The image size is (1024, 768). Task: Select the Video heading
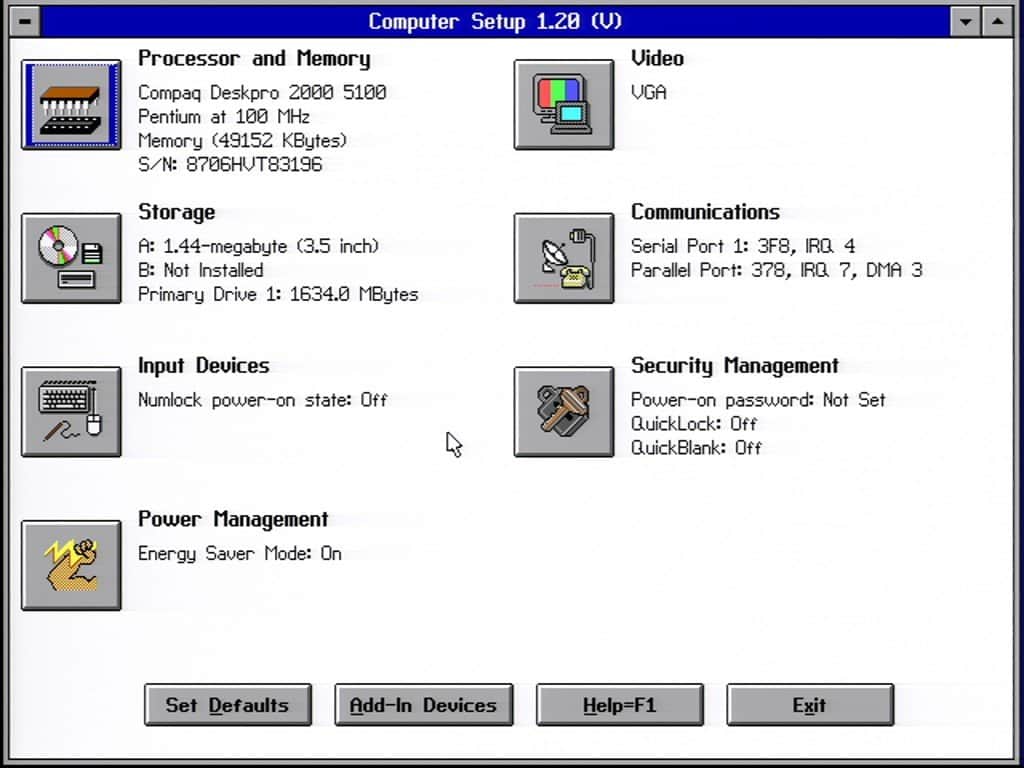(657, 58)
